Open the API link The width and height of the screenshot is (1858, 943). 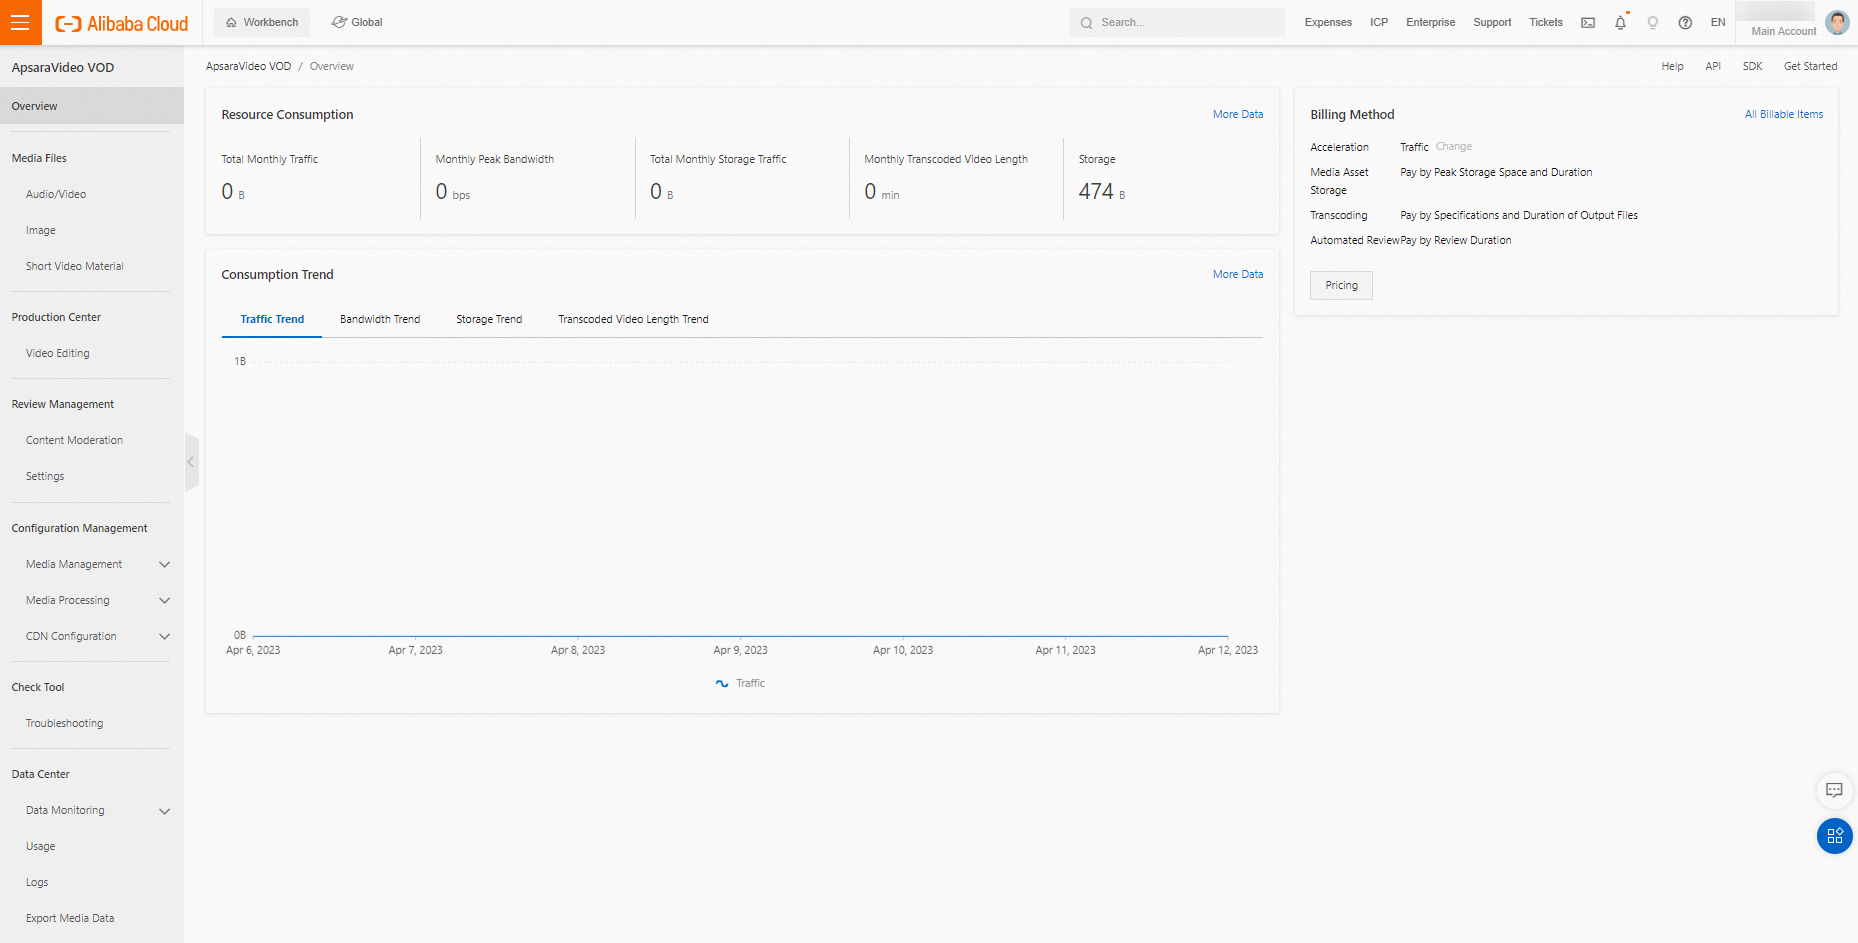coord(1713,66)
